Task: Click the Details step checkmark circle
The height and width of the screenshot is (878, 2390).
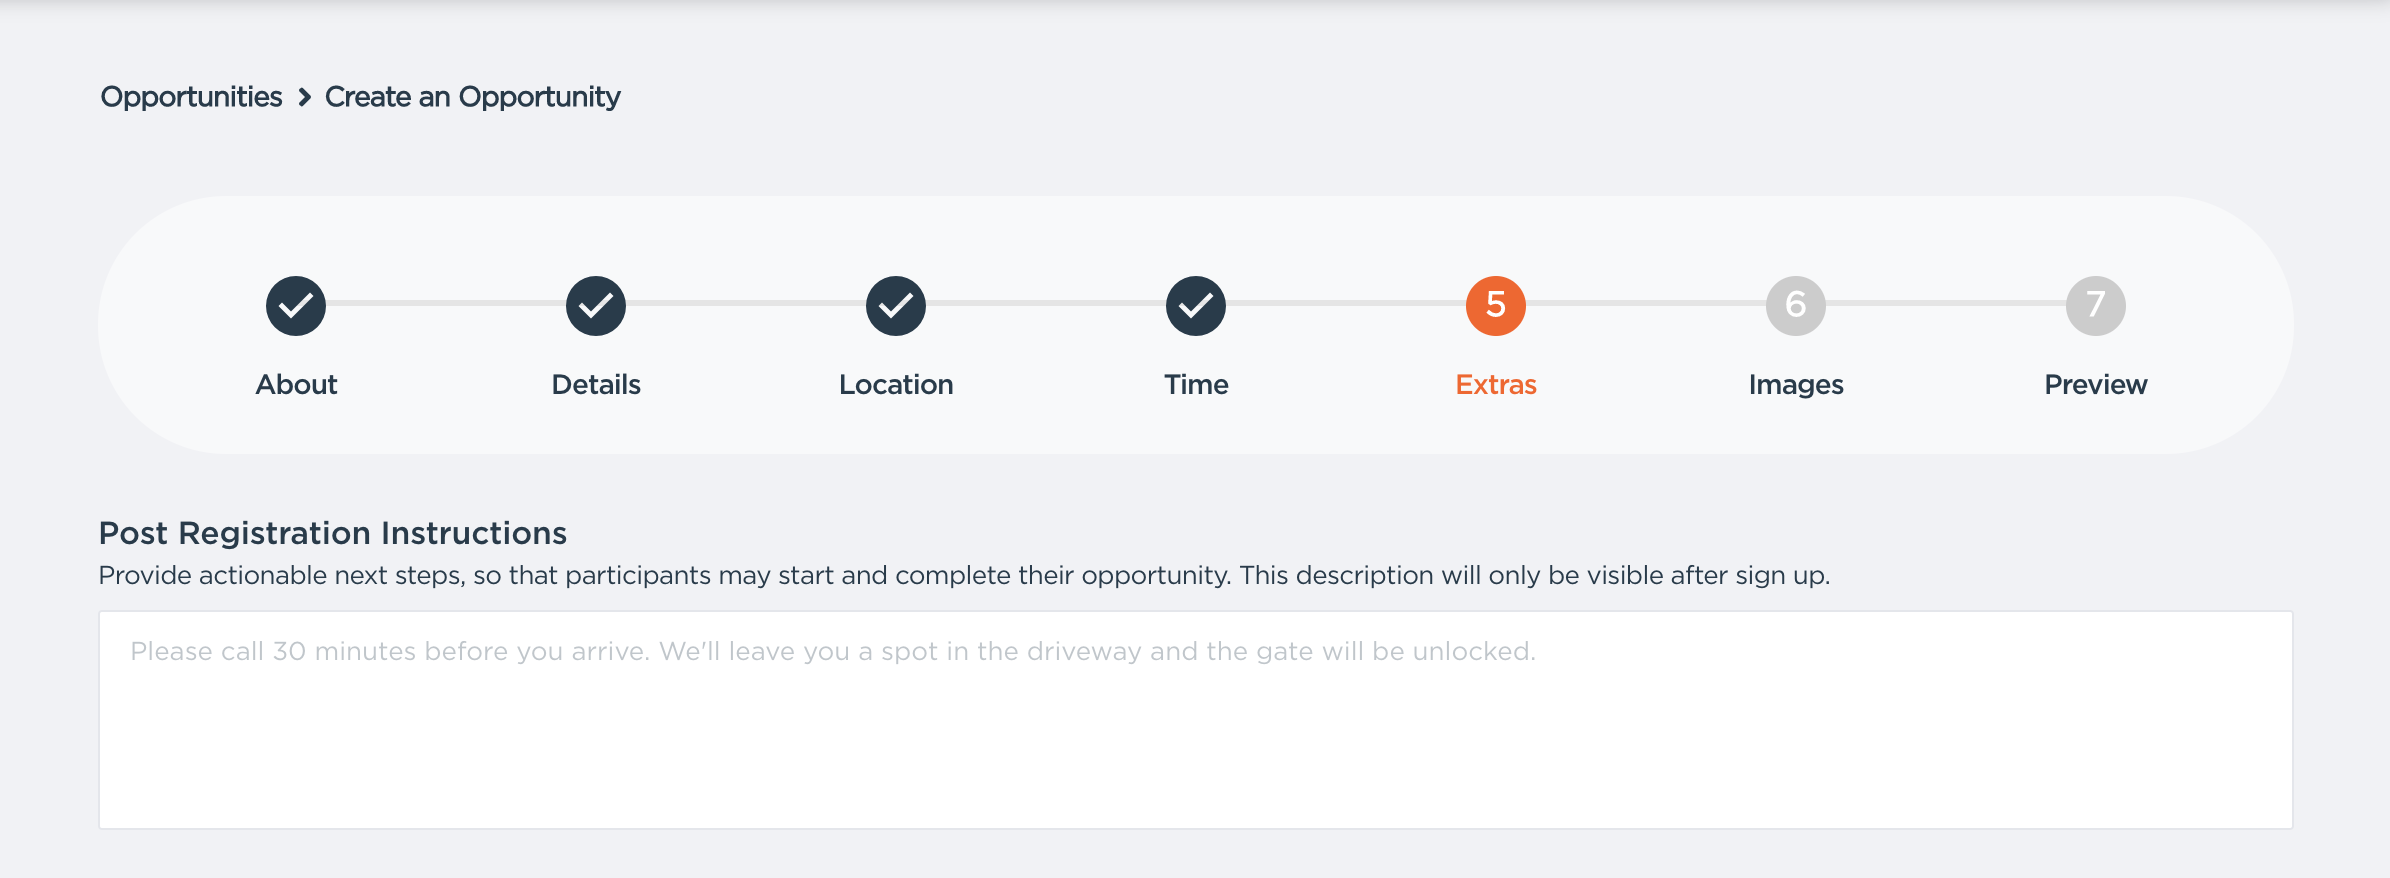Action: click(596, 305)
